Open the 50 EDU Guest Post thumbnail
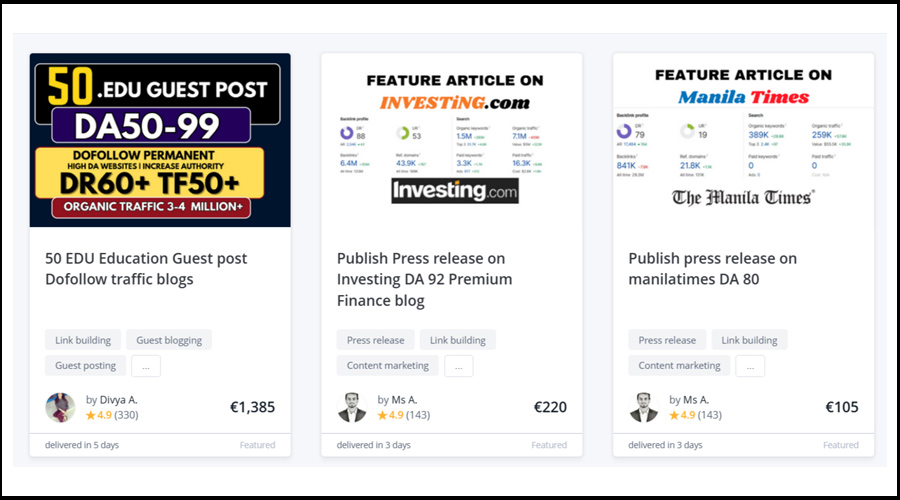 tap(160, 140)
